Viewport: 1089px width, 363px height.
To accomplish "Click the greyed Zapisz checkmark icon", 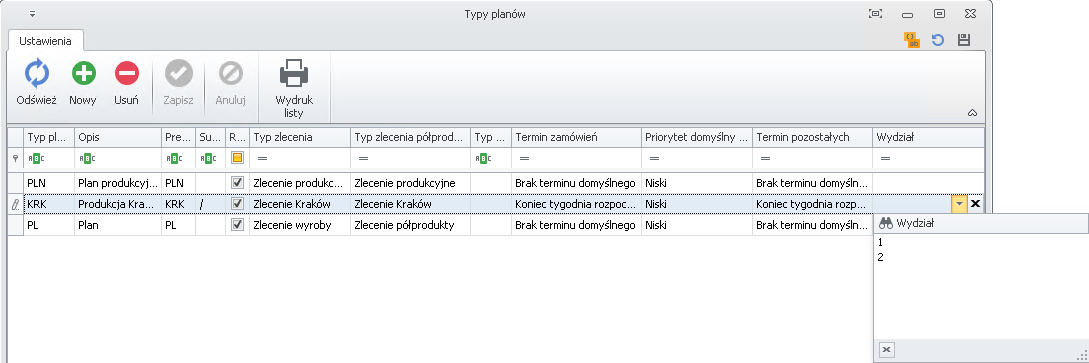I will (x=178, y=73).
